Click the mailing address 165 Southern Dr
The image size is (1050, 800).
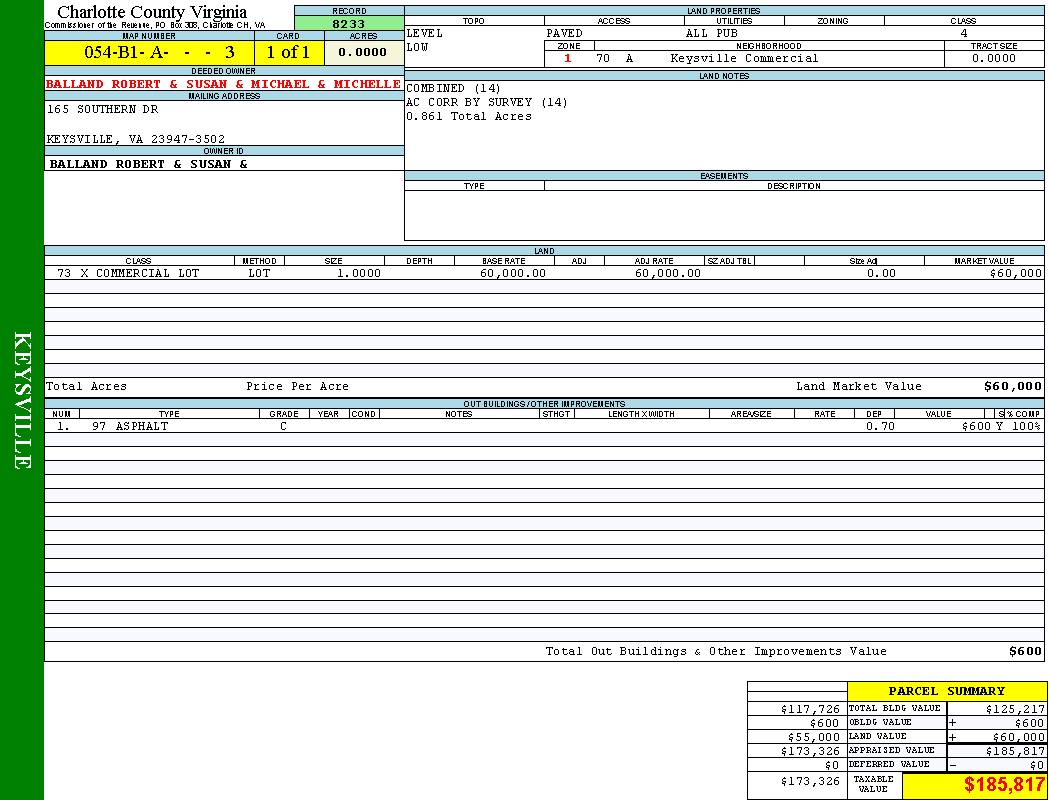(103, 109)
